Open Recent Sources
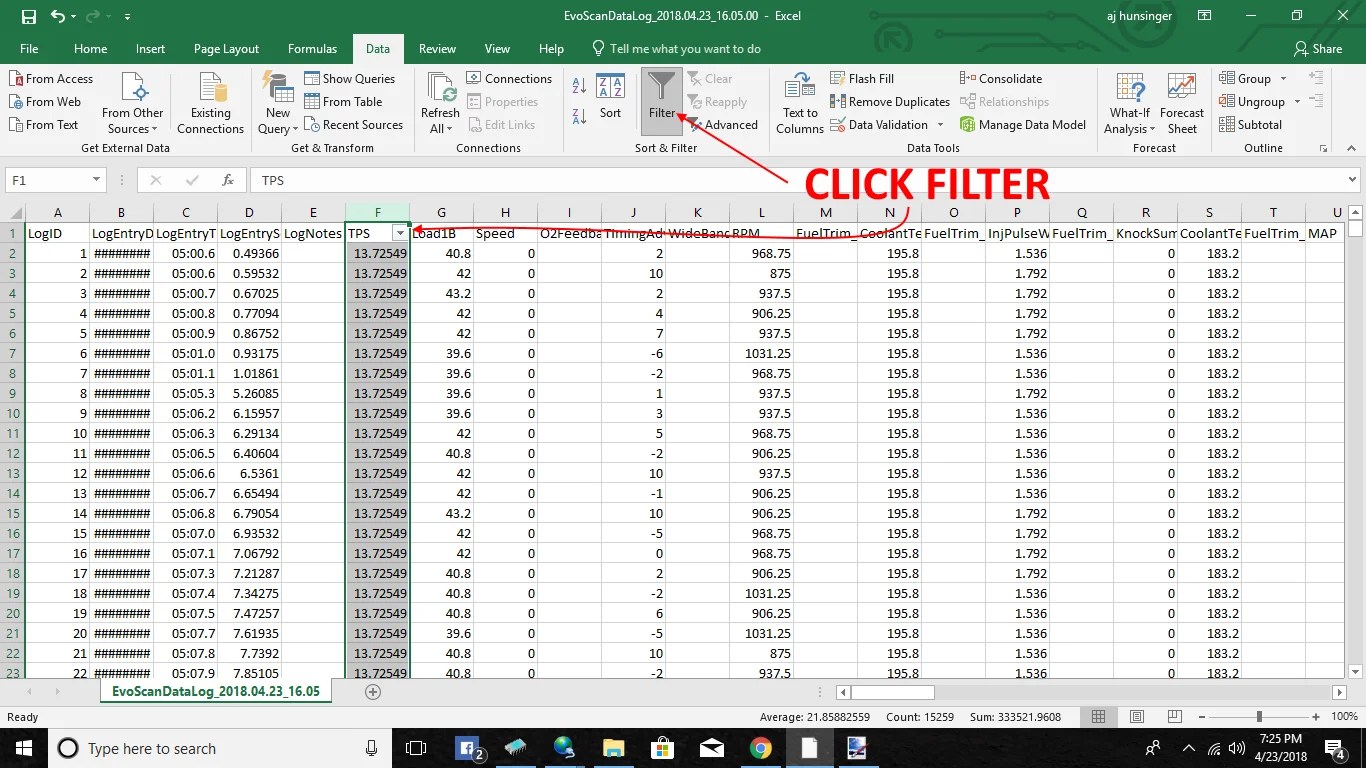 coord(354,125)
